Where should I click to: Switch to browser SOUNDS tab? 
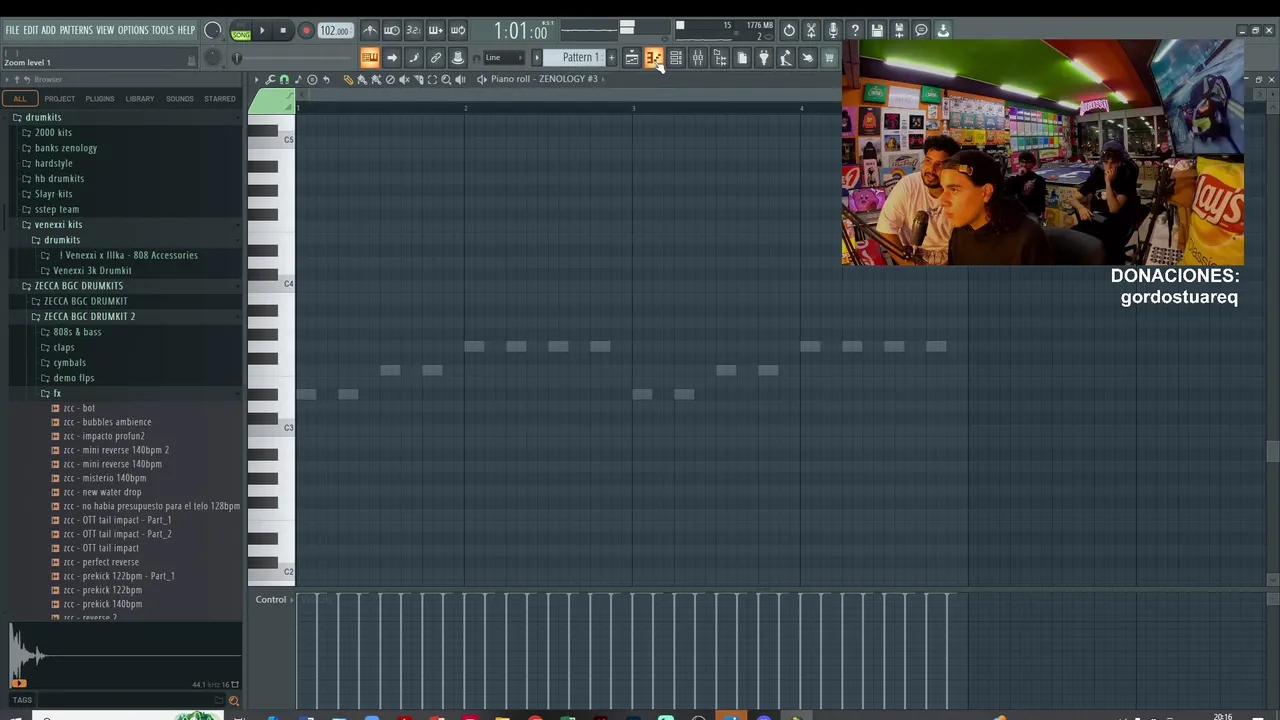coord(180,99)
